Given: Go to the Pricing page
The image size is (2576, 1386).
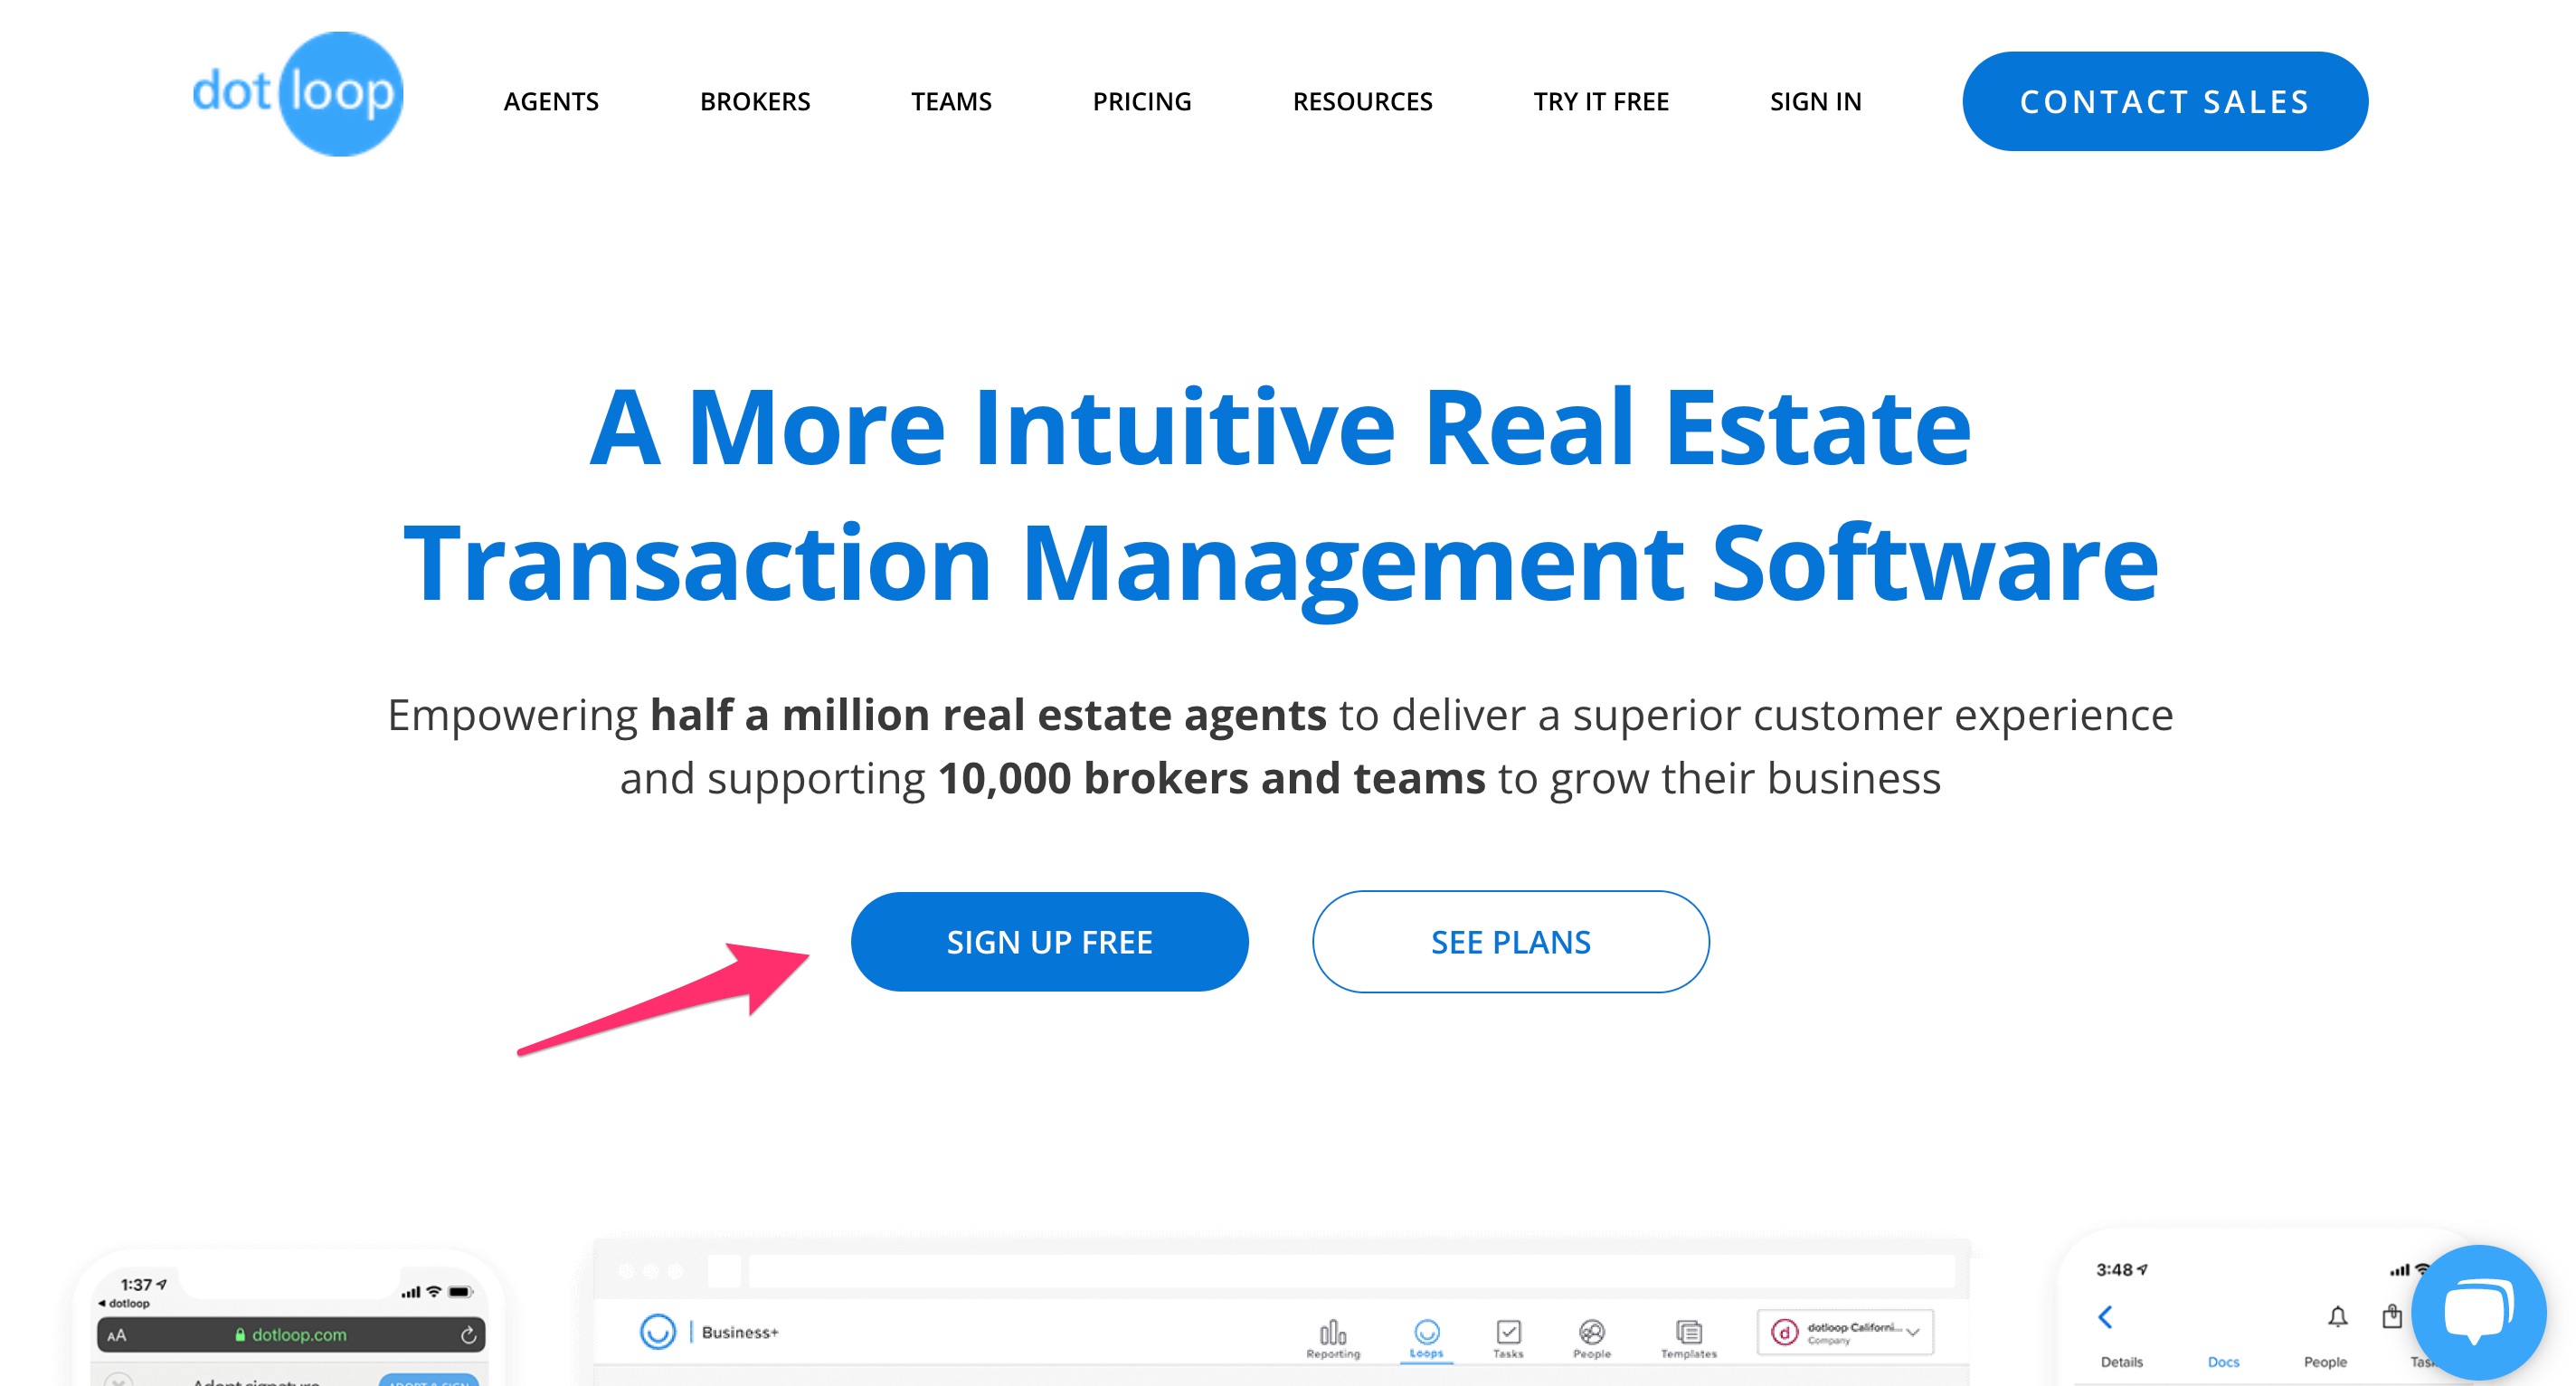Looking at the screenshot, I should click(1142, 101).
